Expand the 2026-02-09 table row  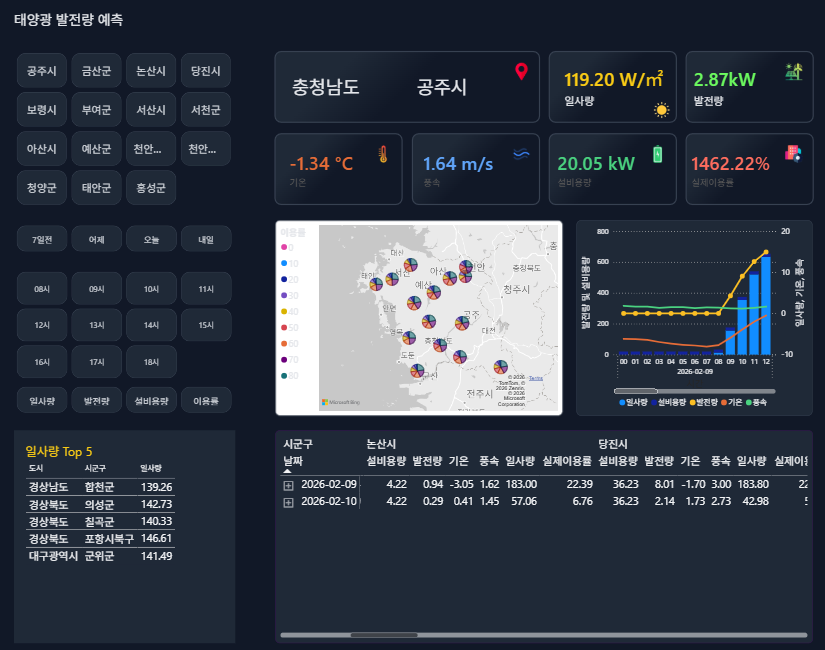tap(288, 485)
